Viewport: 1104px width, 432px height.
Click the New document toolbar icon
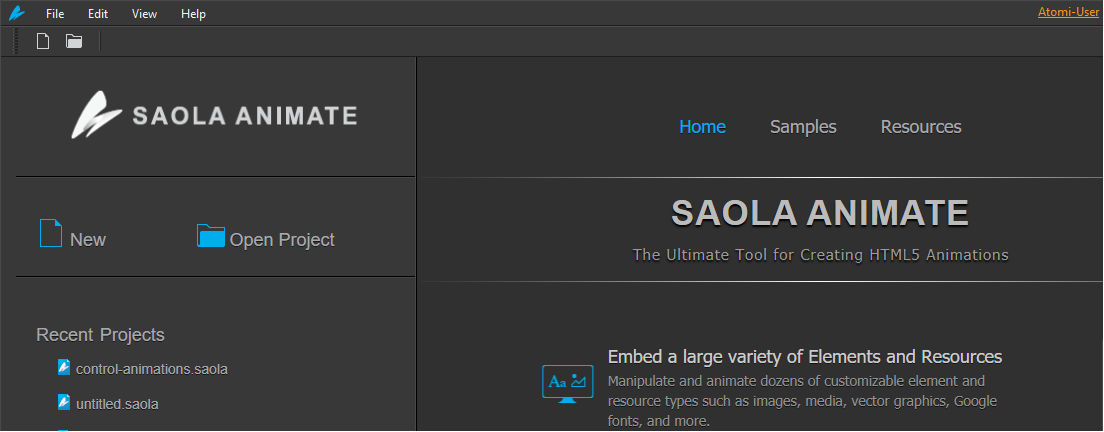tap(43, 42)
